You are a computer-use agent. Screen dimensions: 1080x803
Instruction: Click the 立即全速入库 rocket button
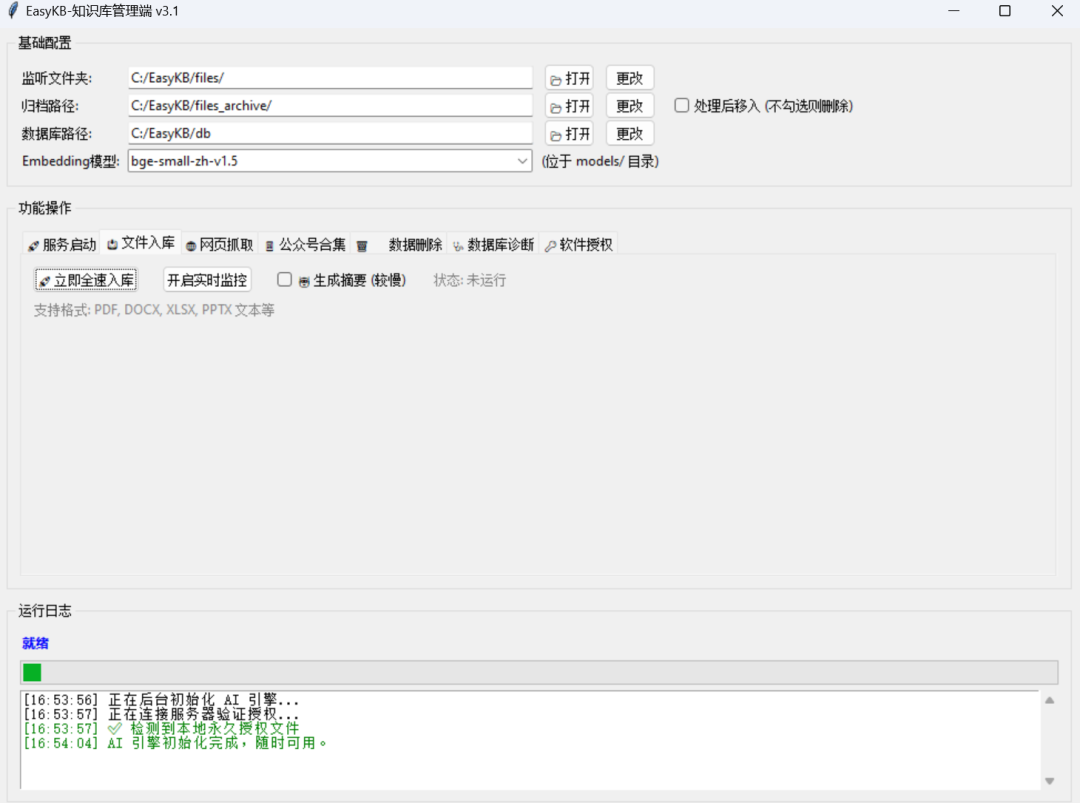86,280
